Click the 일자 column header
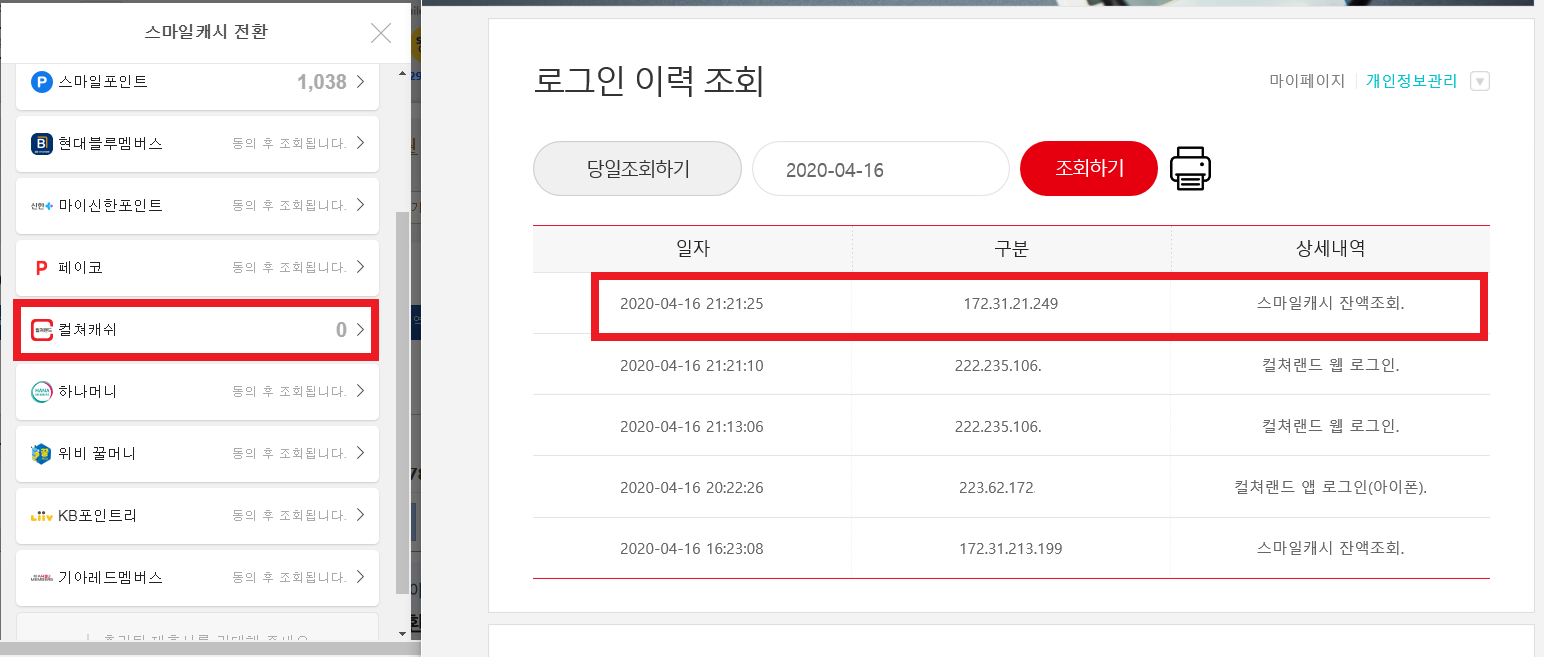 pyautogui.click(x=693, y=249)
